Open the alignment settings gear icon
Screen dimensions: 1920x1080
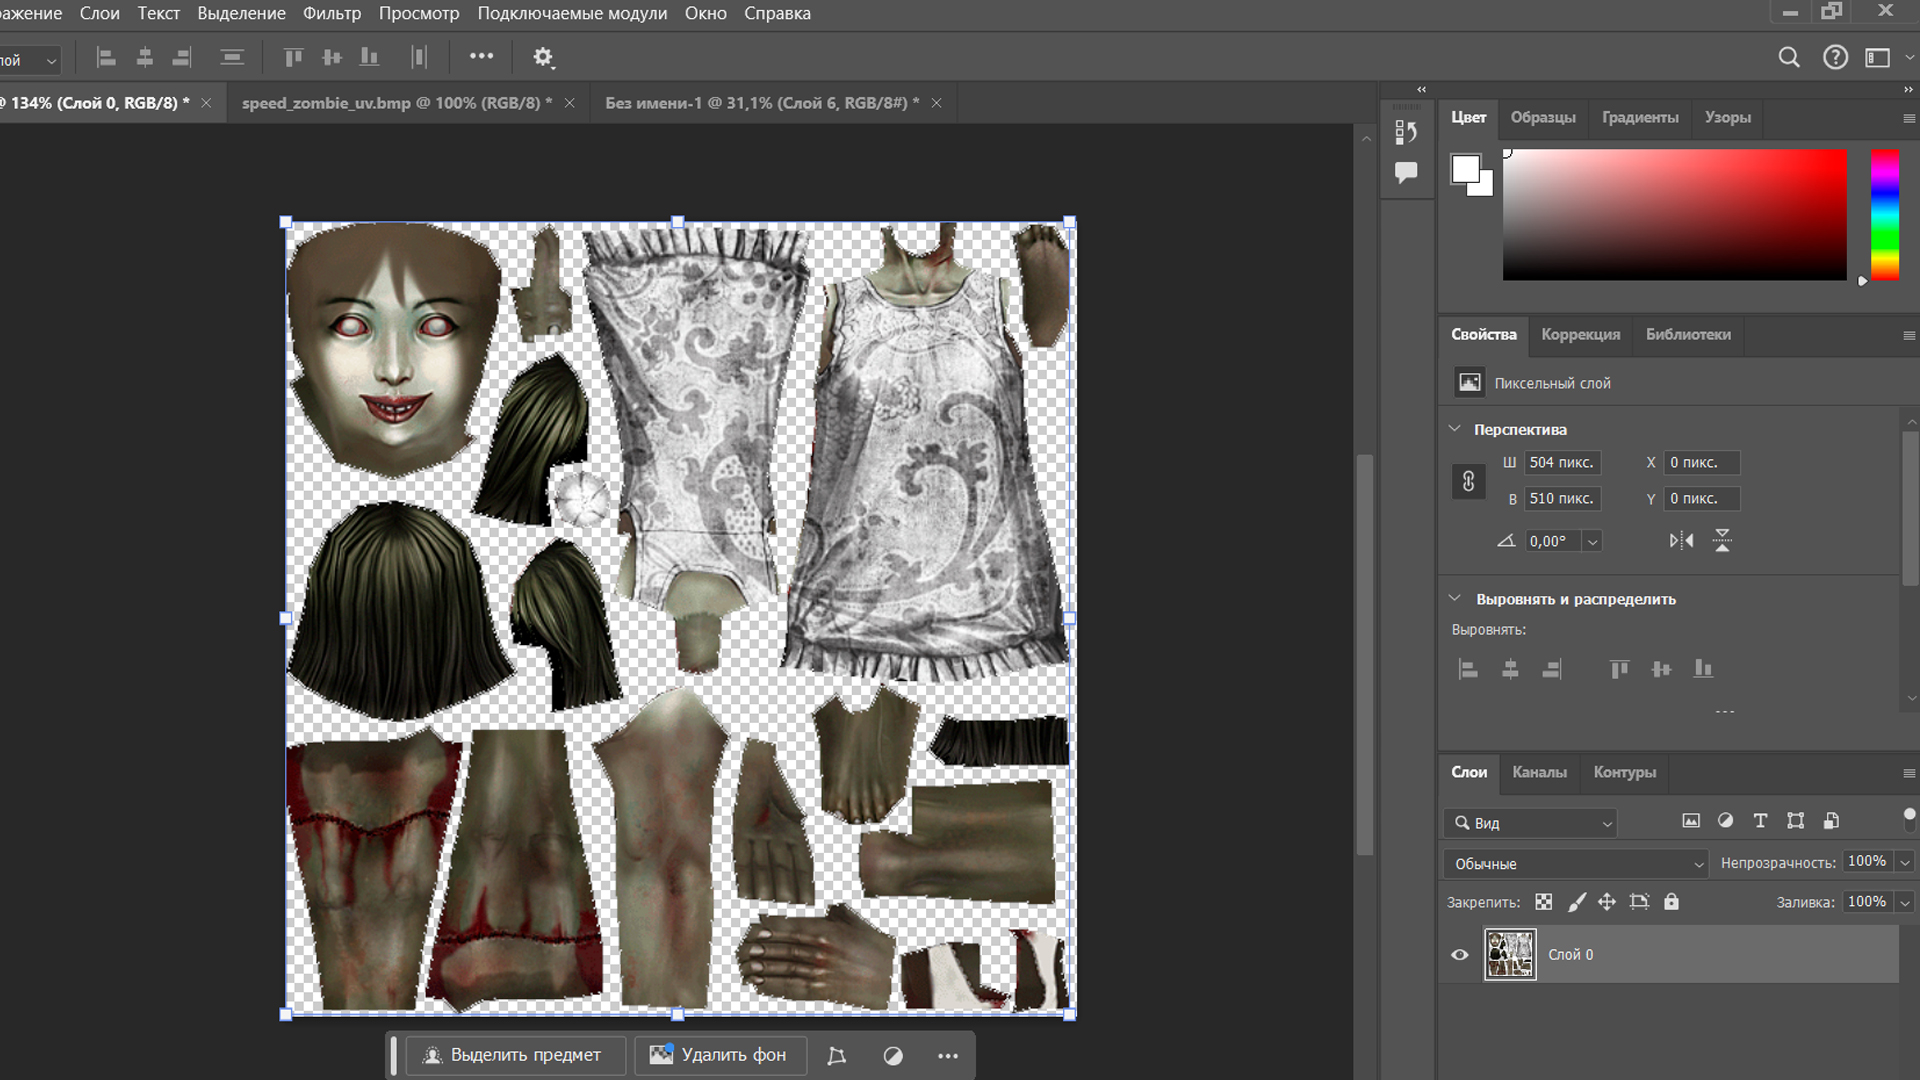click(543, 58)
